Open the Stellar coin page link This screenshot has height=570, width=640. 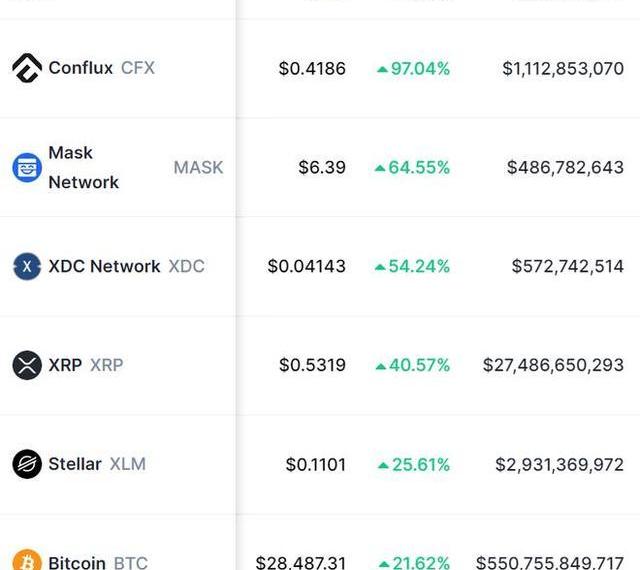coord(75,464)
